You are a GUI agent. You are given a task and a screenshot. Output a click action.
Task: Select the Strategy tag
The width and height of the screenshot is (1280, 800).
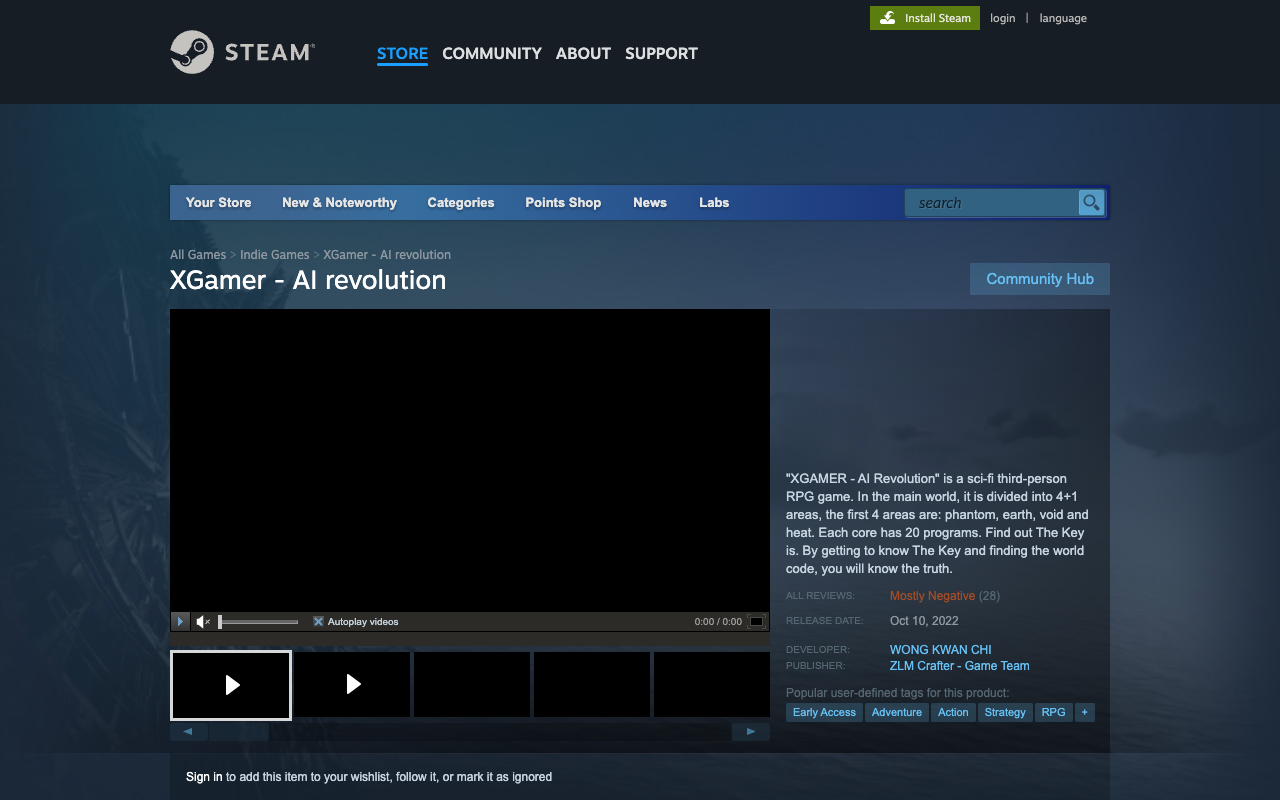[1005, 712]
